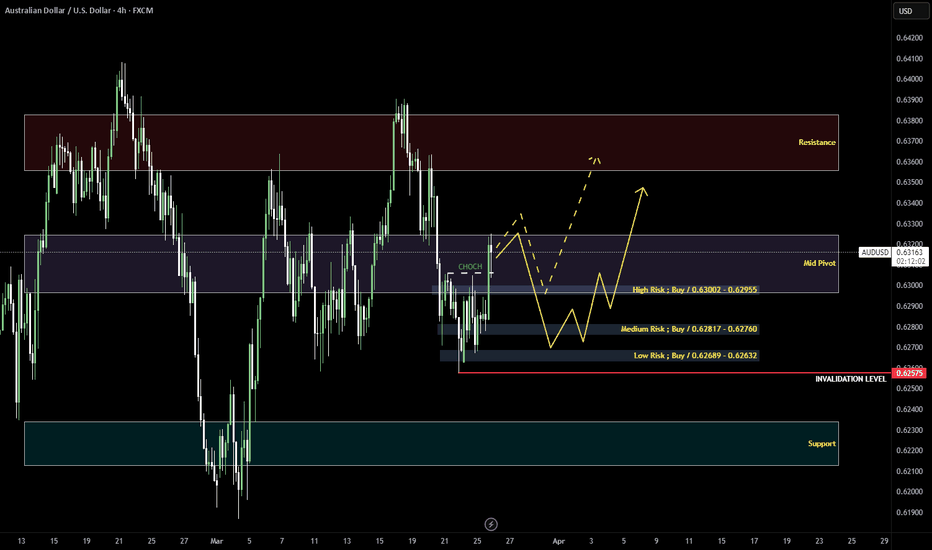Click the CHOCH annotation label
This screenshot has height=550, width=932.
pos(470,266)
